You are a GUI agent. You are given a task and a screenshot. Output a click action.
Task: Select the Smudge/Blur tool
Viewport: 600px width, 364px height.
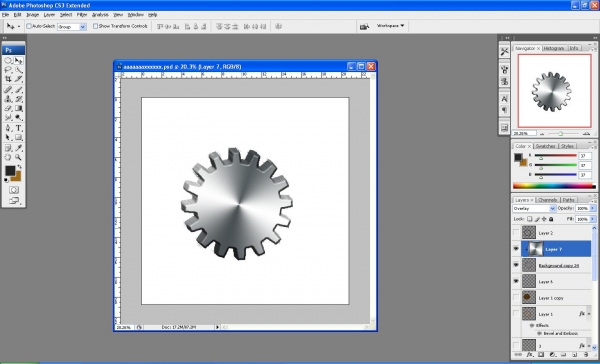[8, 118]
